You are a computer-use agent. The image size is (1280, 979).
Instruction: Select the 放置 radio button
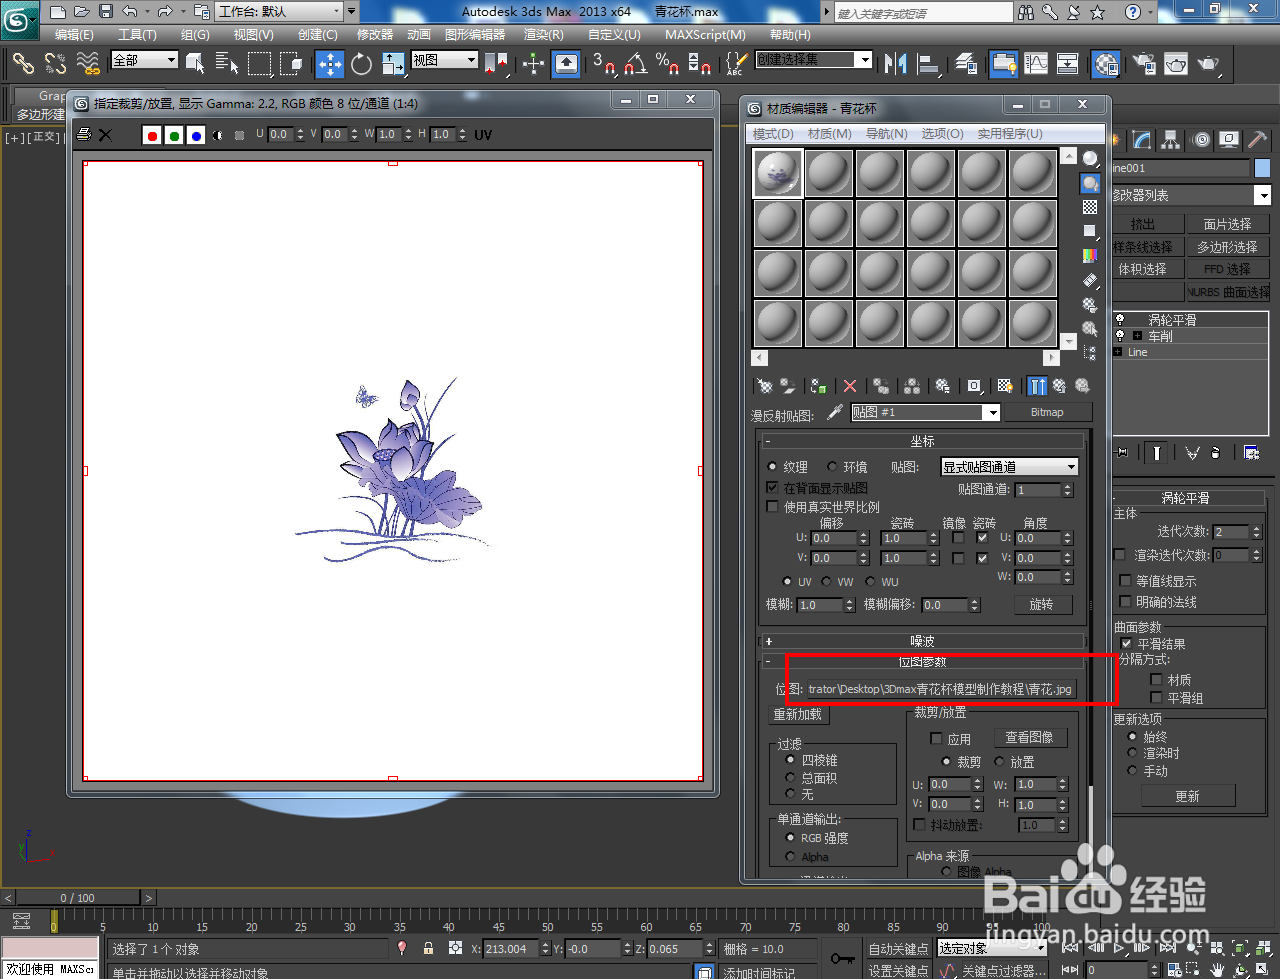tap(999, 762)
